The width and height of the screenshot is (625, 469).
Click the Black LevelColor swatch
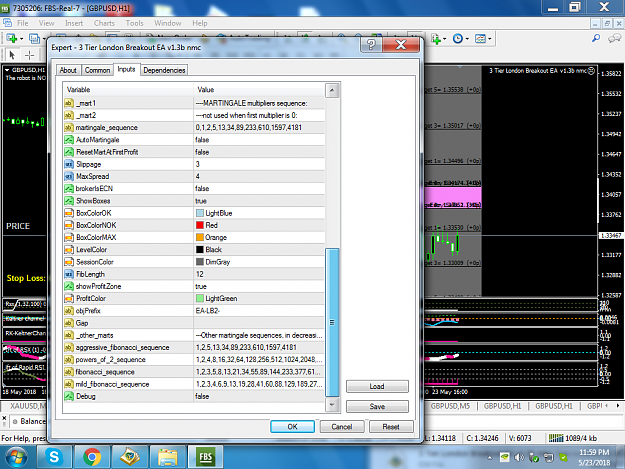click(x=200, y=250)
